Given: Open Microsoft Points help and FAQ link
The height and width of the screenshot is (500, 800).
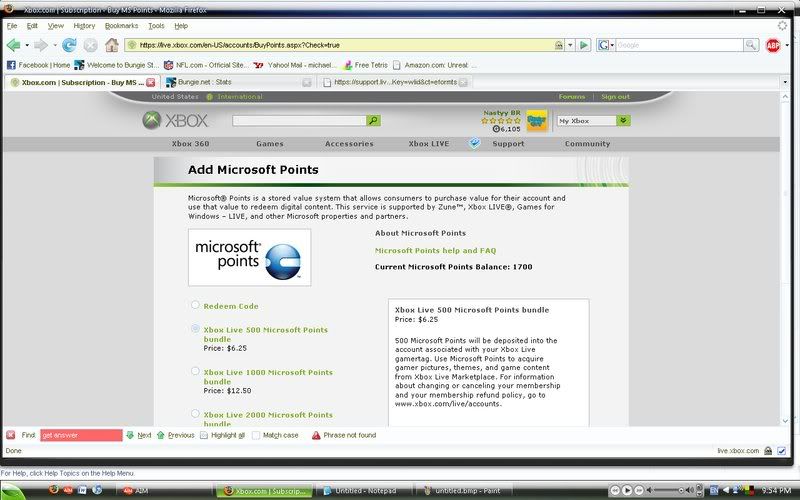Looking at the screenshot, I should pyautogui.click(x=435, y=250).
